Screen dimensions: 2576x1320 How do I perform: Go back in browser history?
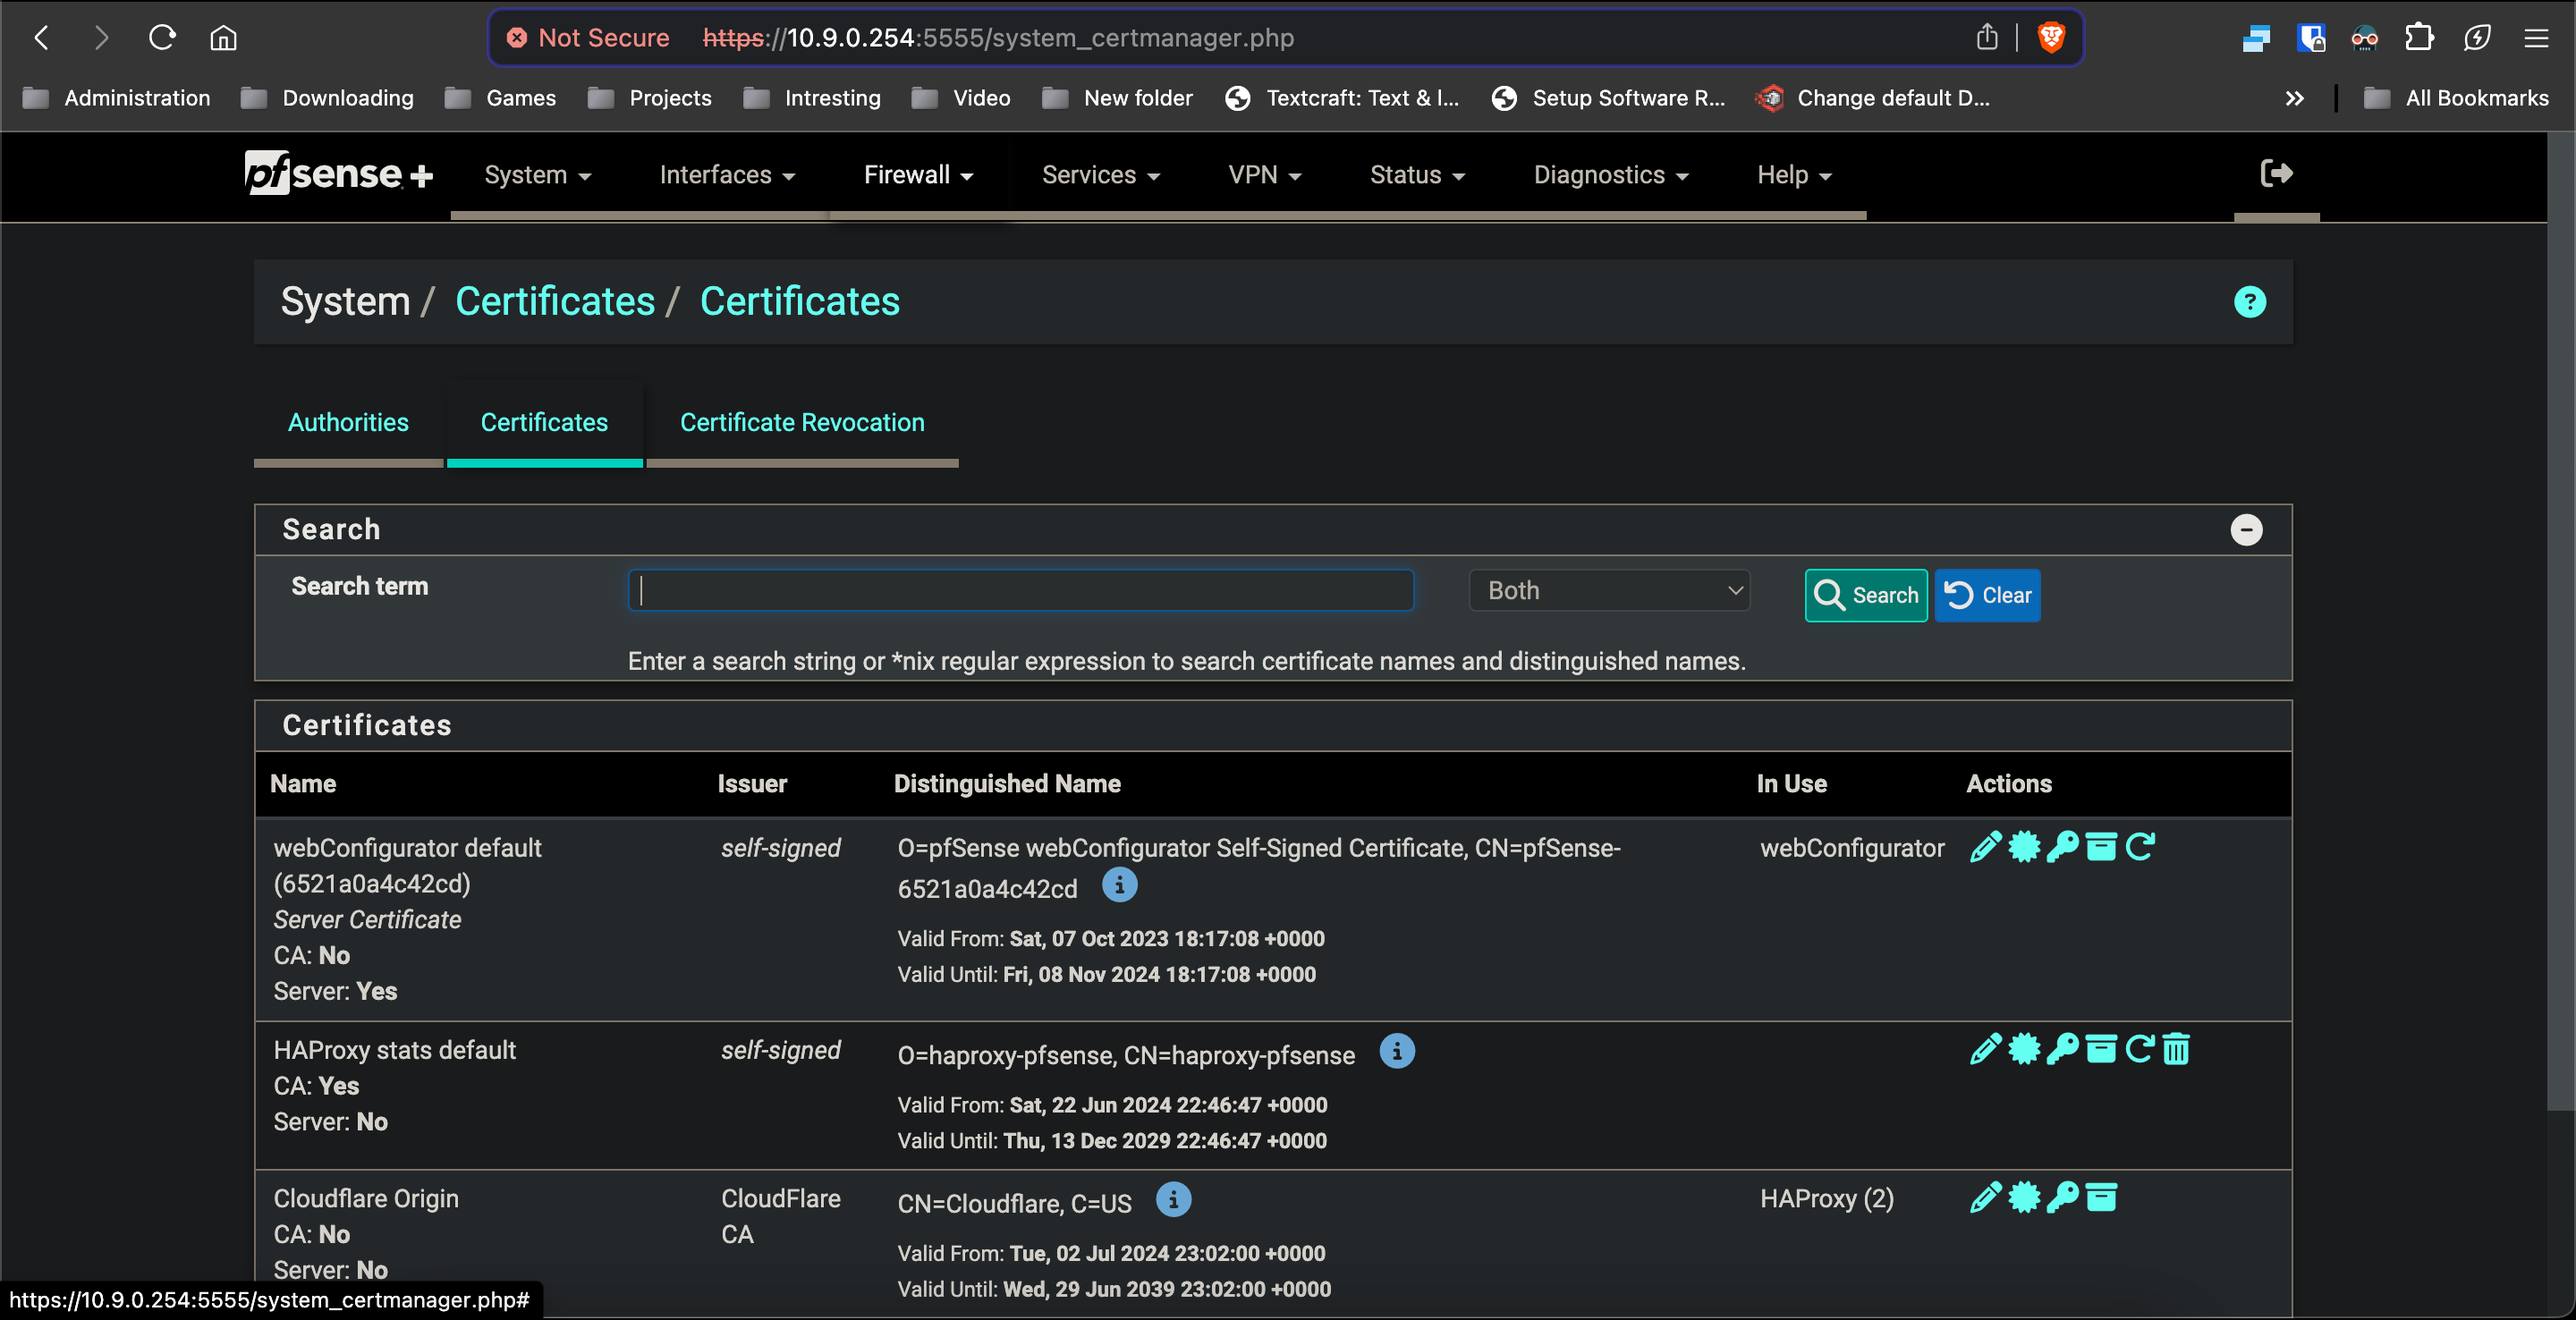[x=42, y=38]
